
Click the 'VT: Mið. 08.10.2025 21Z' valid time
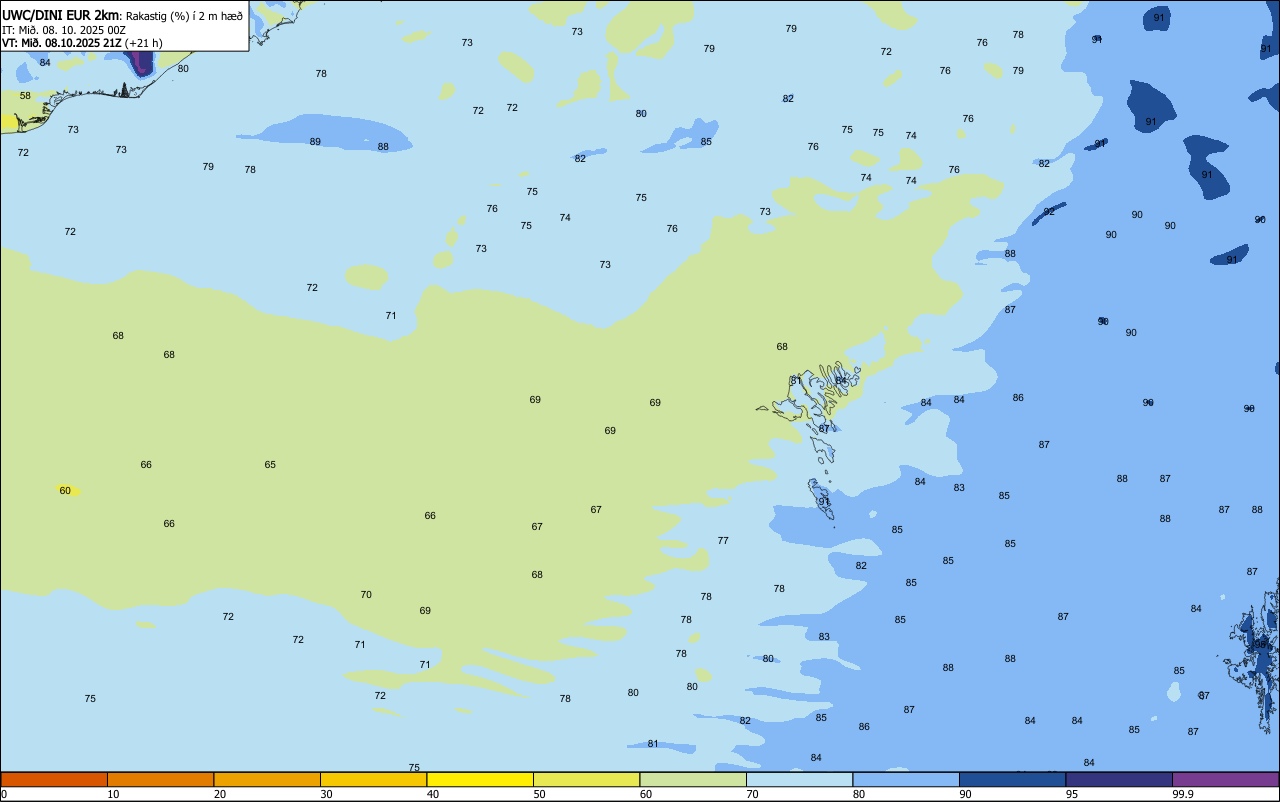click(x=62, y=43)
